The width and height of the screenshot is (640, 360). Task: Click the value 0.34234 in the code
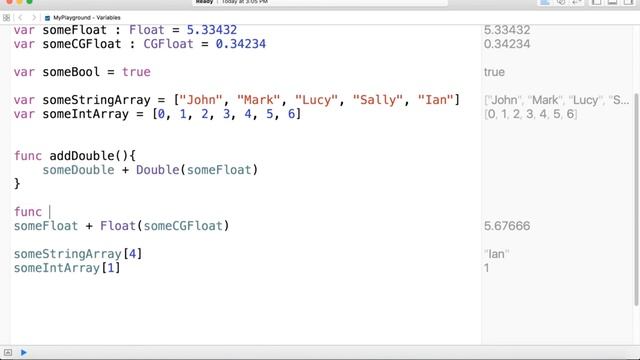(x=240, y=44)
